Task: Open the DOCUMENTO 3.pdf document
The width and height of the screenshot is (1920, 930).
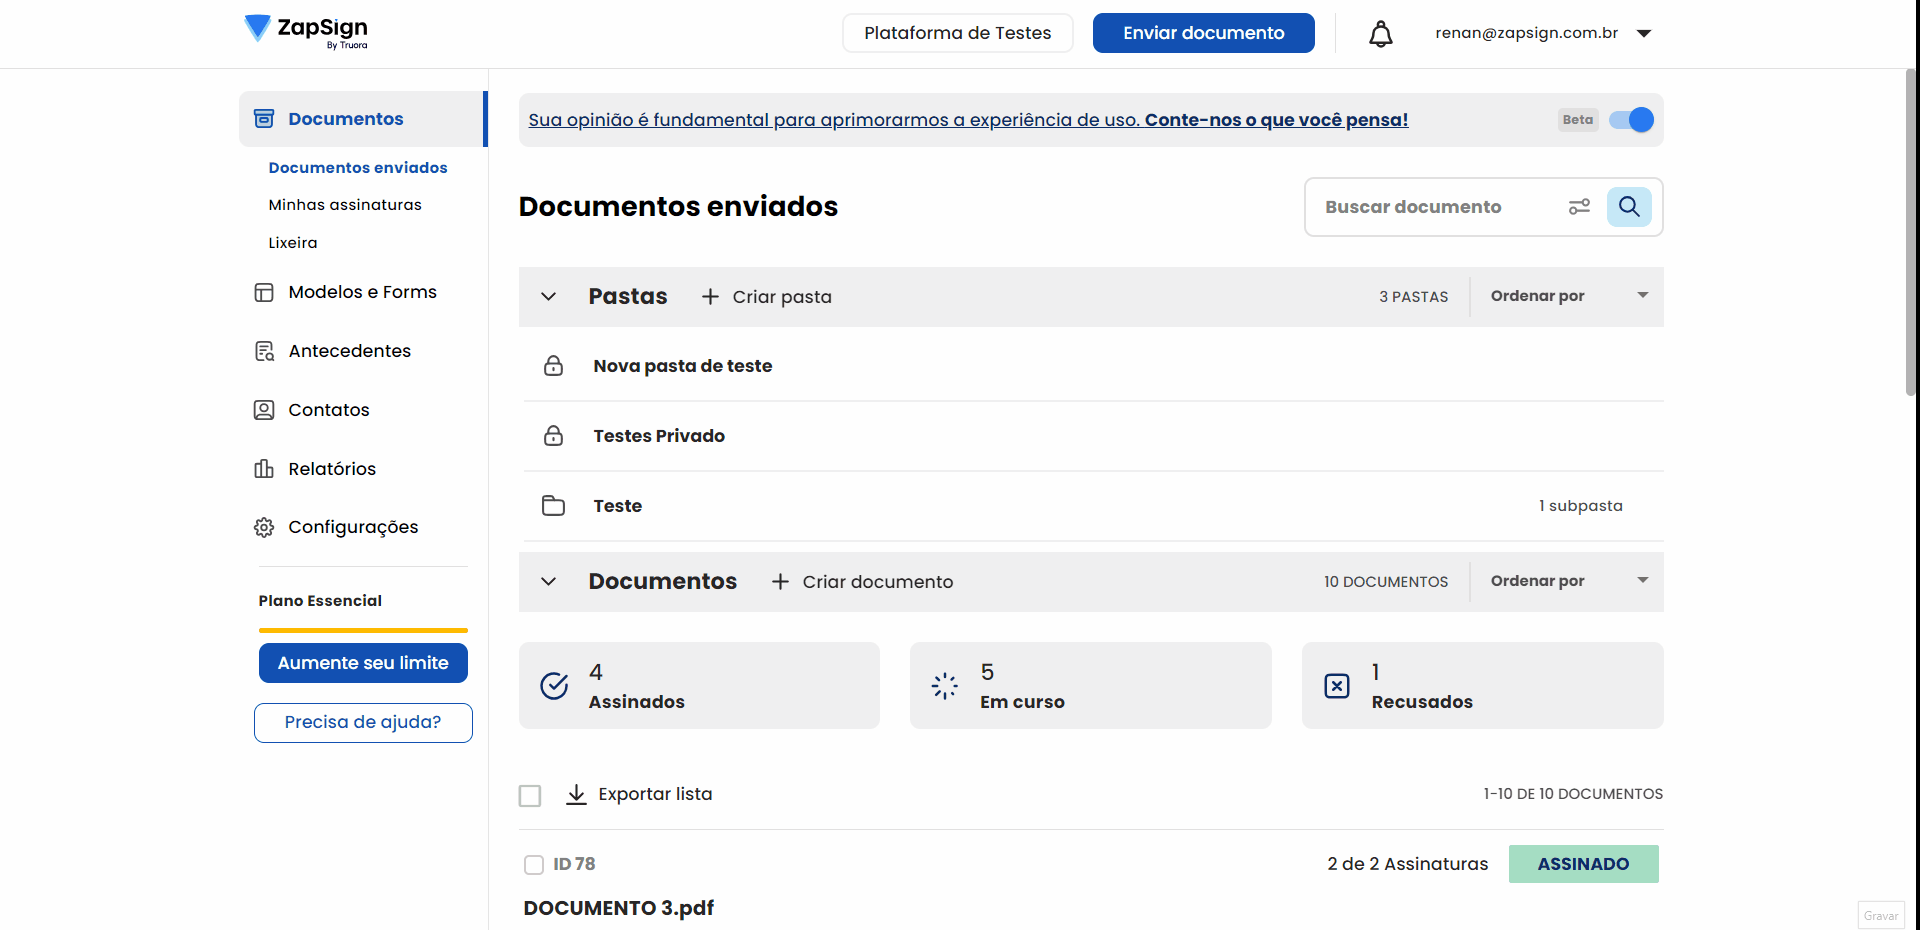Action: pyautogui.click(x=618, y=908)
